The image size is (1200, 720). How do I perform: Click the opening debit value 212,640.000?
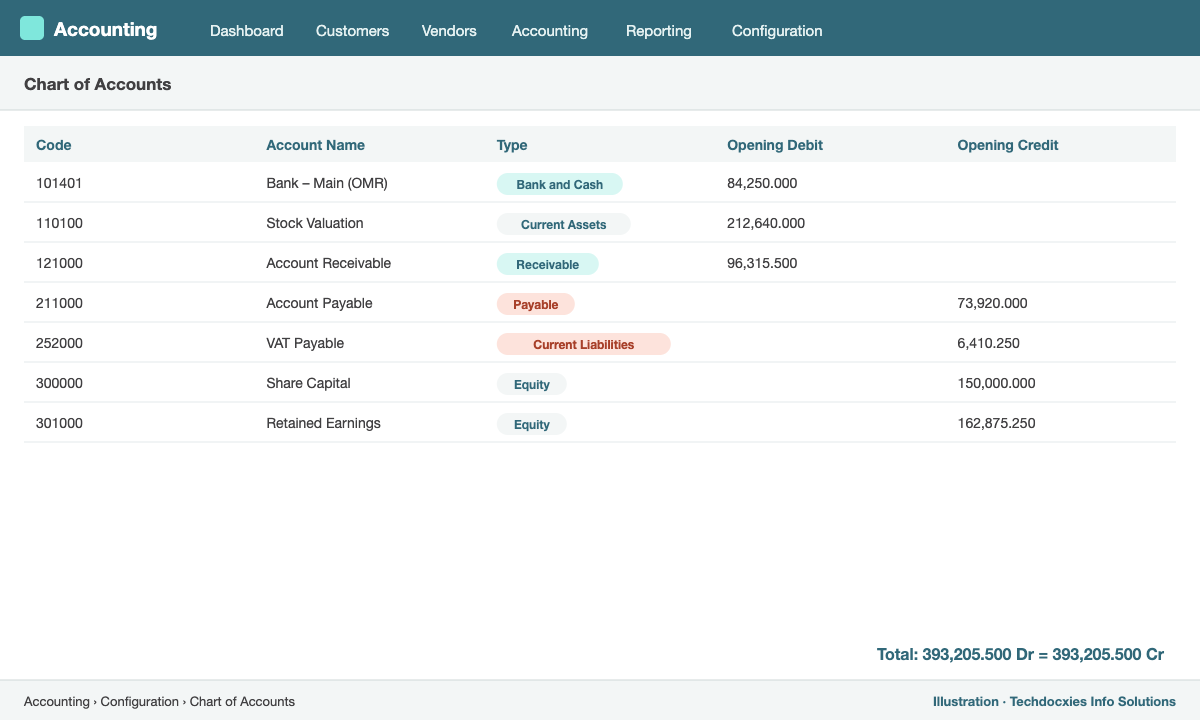coord(766,223)
